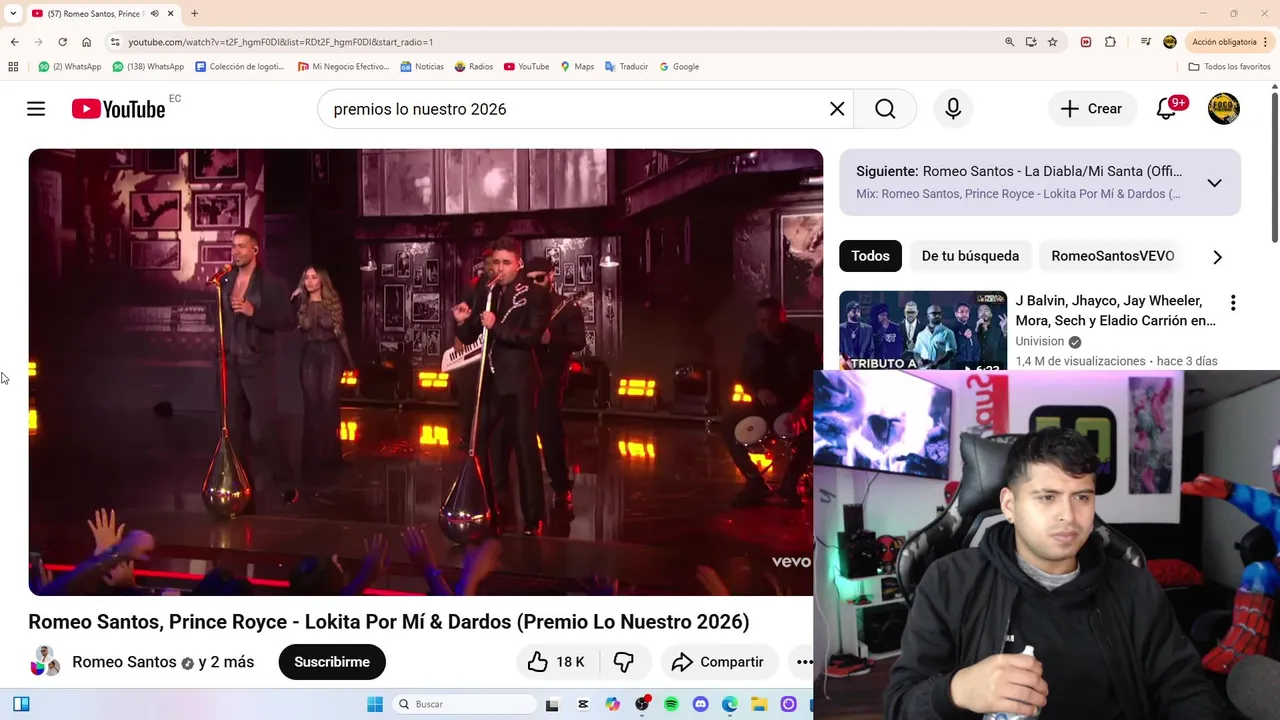The width and height of the screenshot is (1280, 720).
Task: Open the zoom magnifier in address bar
Action: [1009, 42]
